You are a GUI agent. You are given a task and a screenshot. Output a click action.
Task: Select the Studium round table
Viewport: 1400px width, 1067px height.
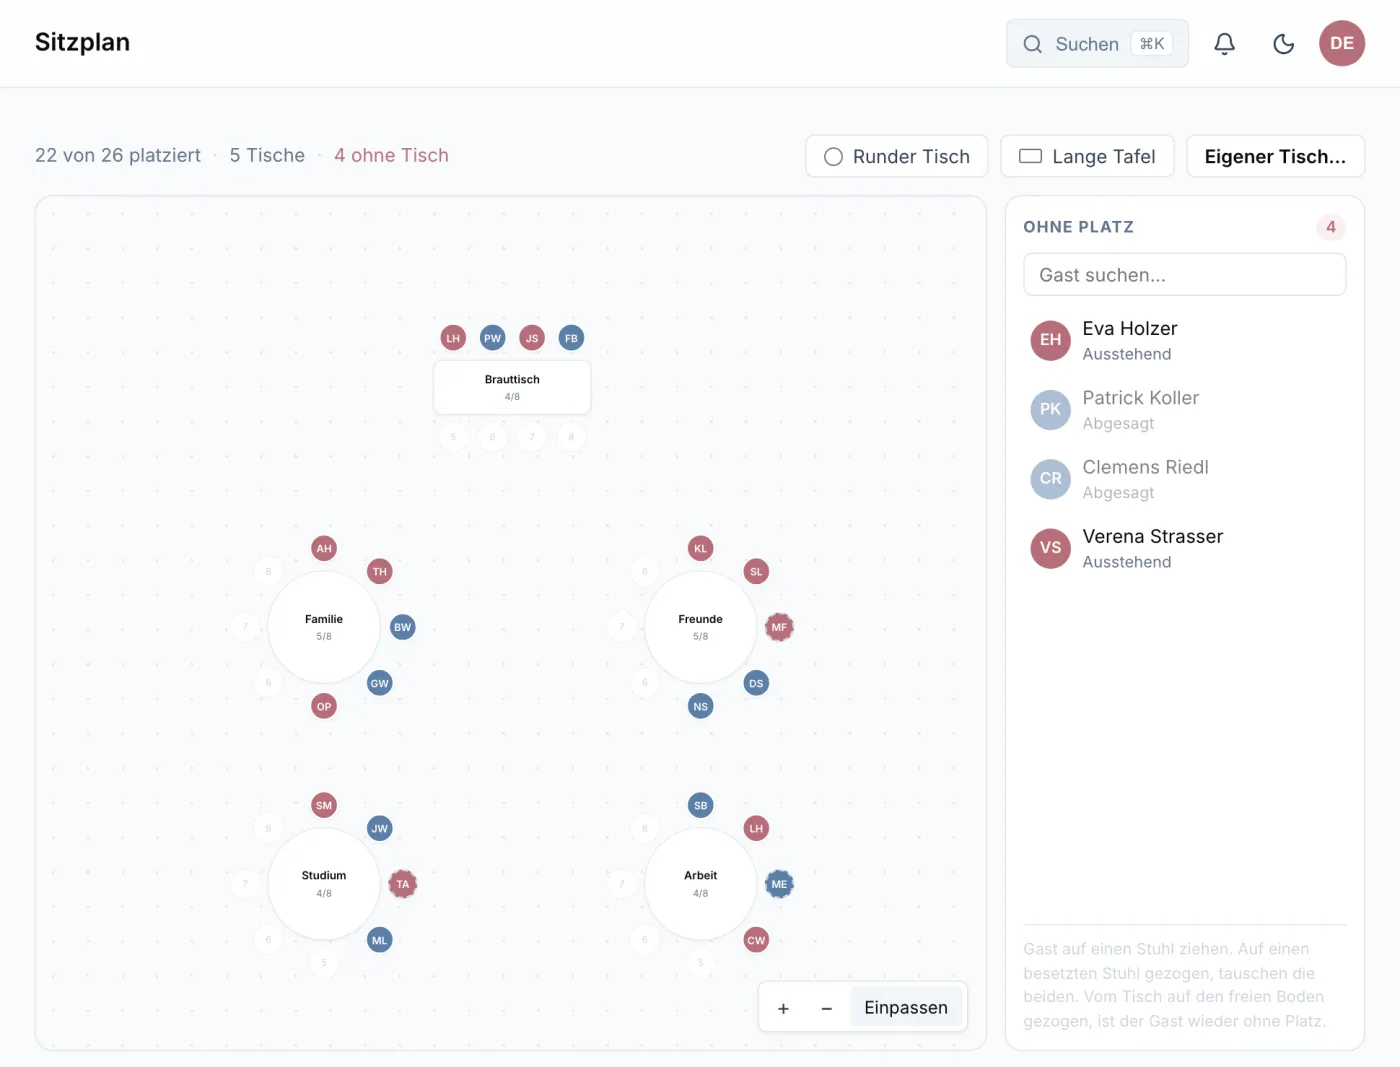324,884
